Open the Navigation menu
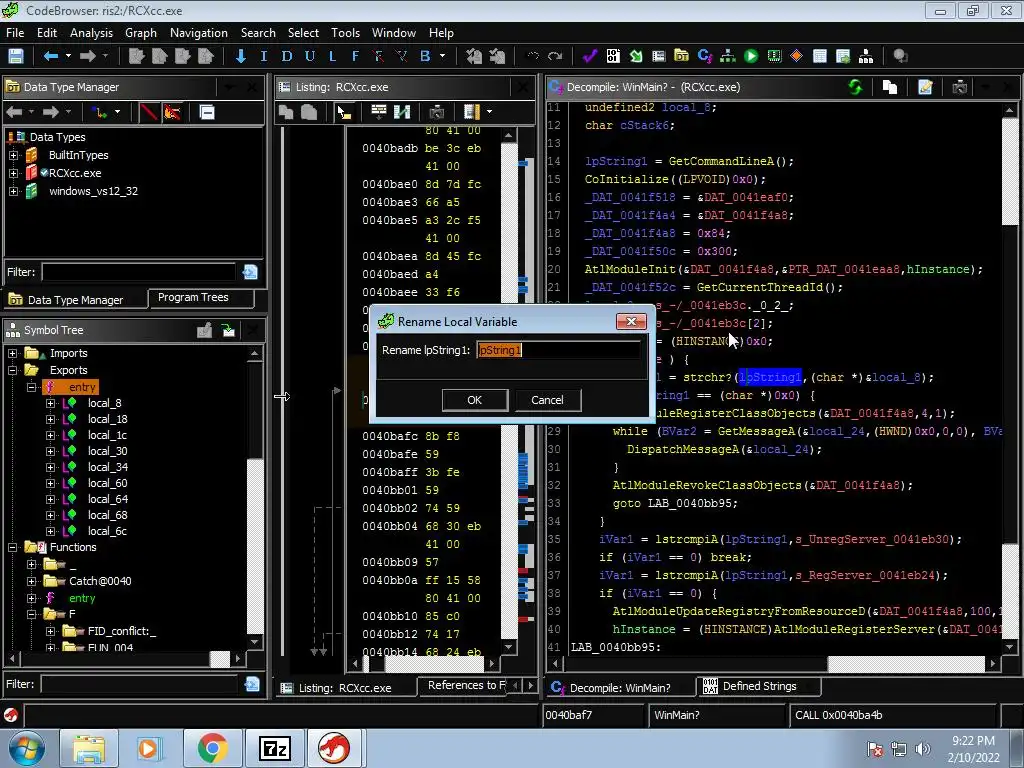 point(199,33)
